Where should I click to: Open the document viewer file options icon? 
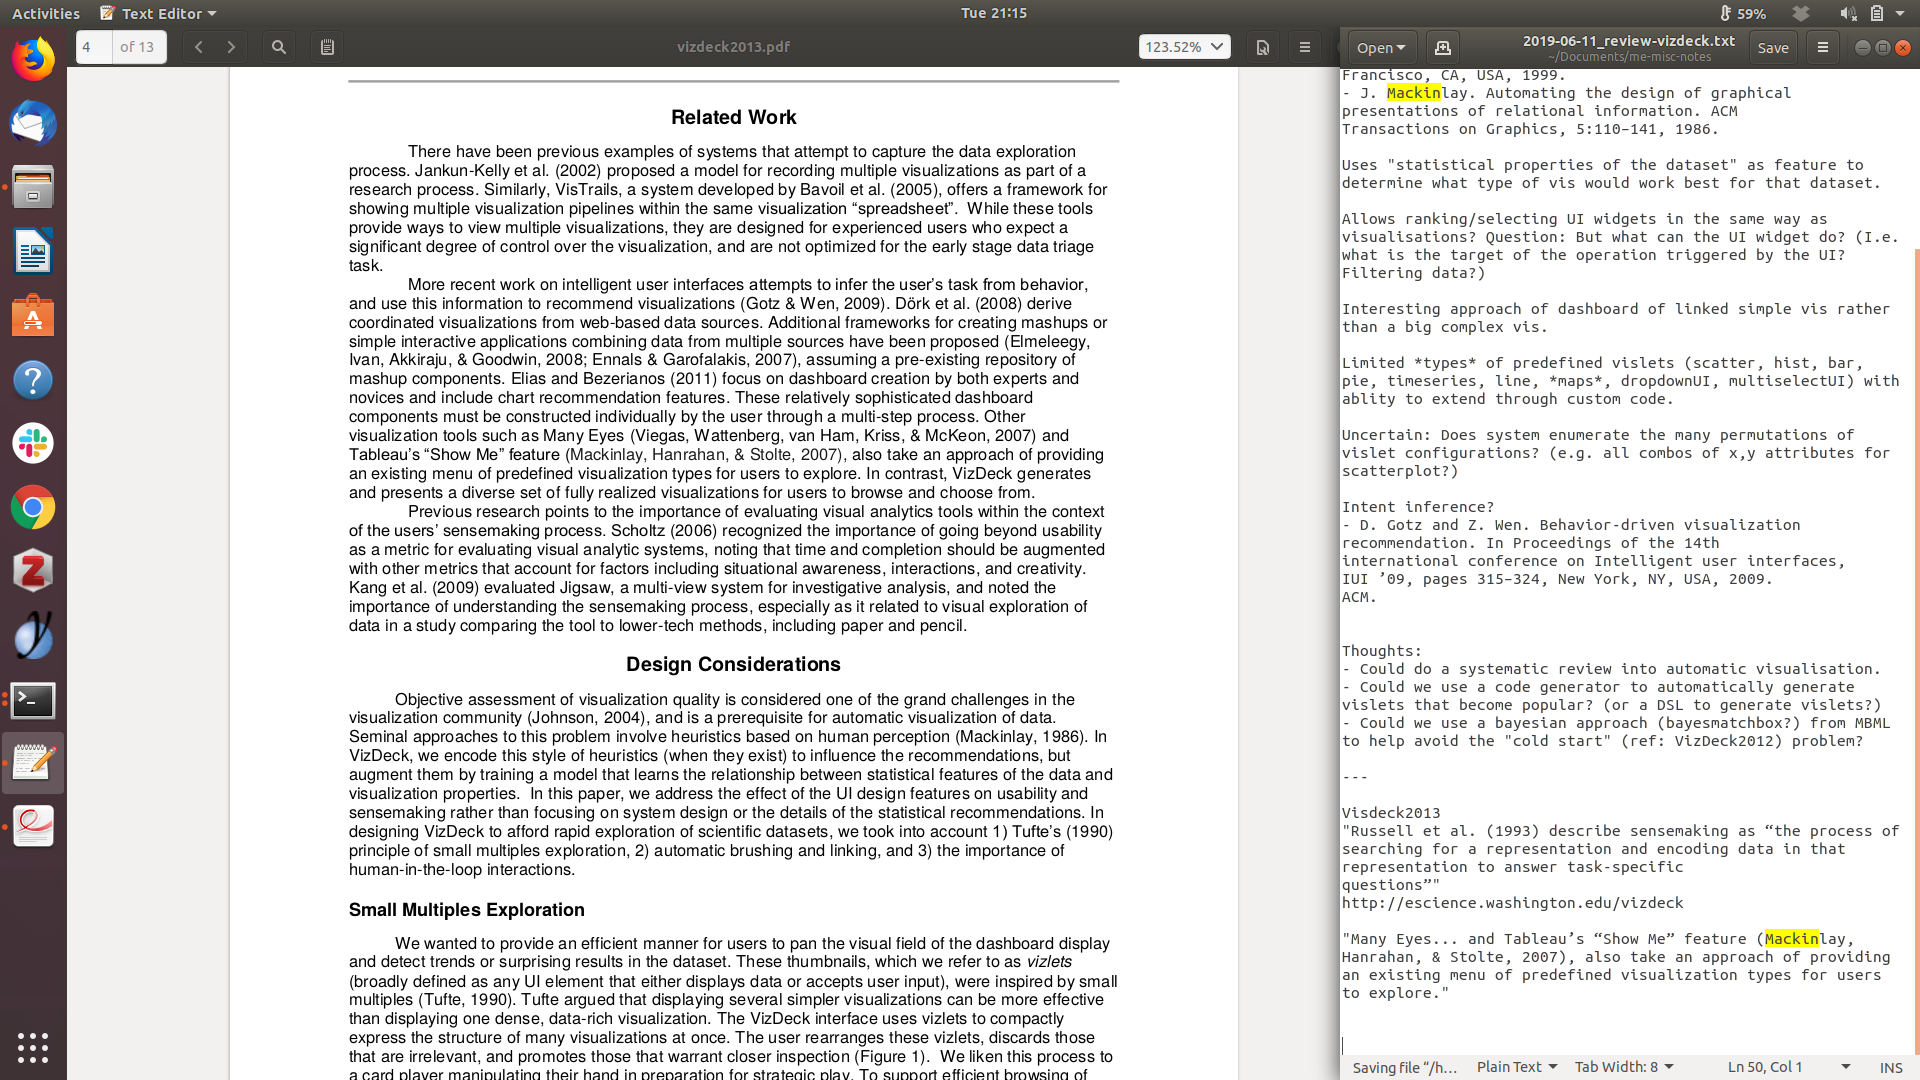(x=1263, y=47)
